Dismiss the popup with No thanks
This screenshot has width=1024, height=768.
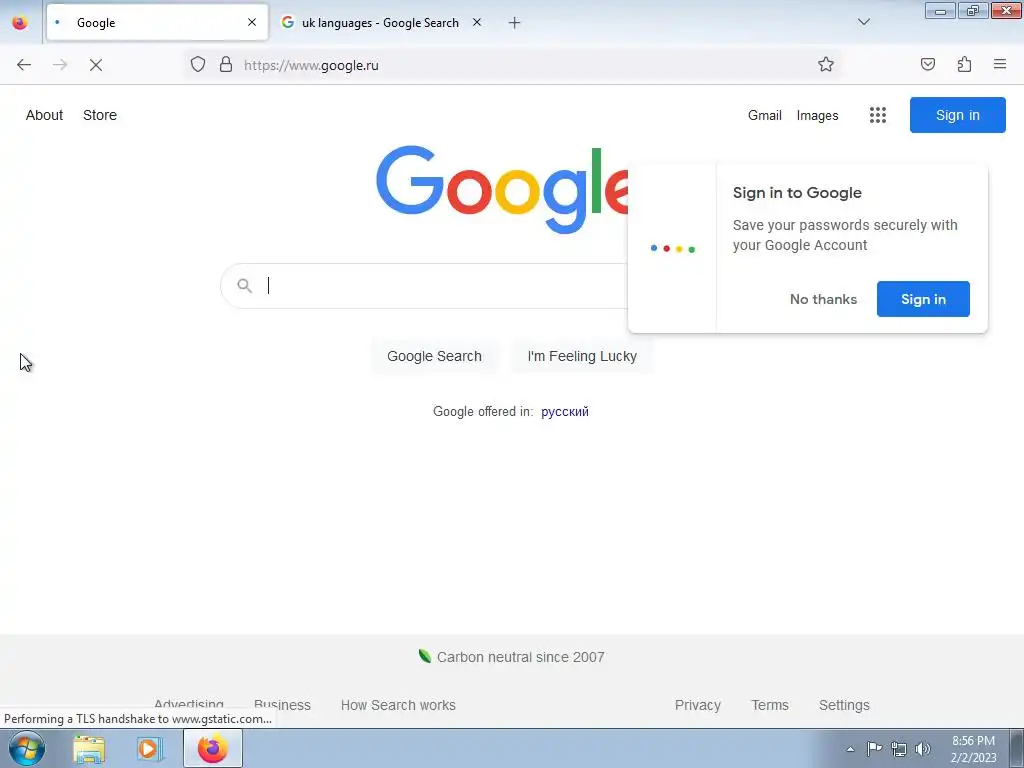pyautogui.click(x=823, y=299)
